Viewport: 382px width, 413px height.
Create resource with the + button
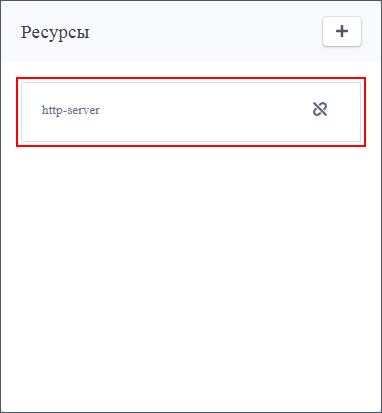(x=342, y=31)
